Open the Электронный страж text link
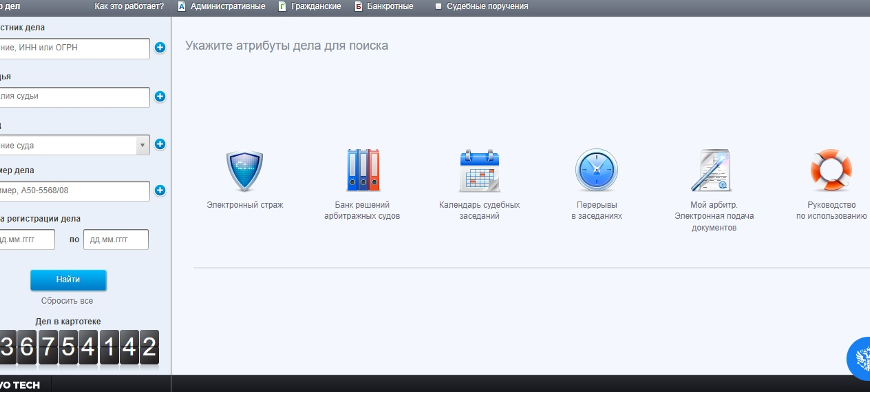Screen dimensions: 870x393 point(245,205)
